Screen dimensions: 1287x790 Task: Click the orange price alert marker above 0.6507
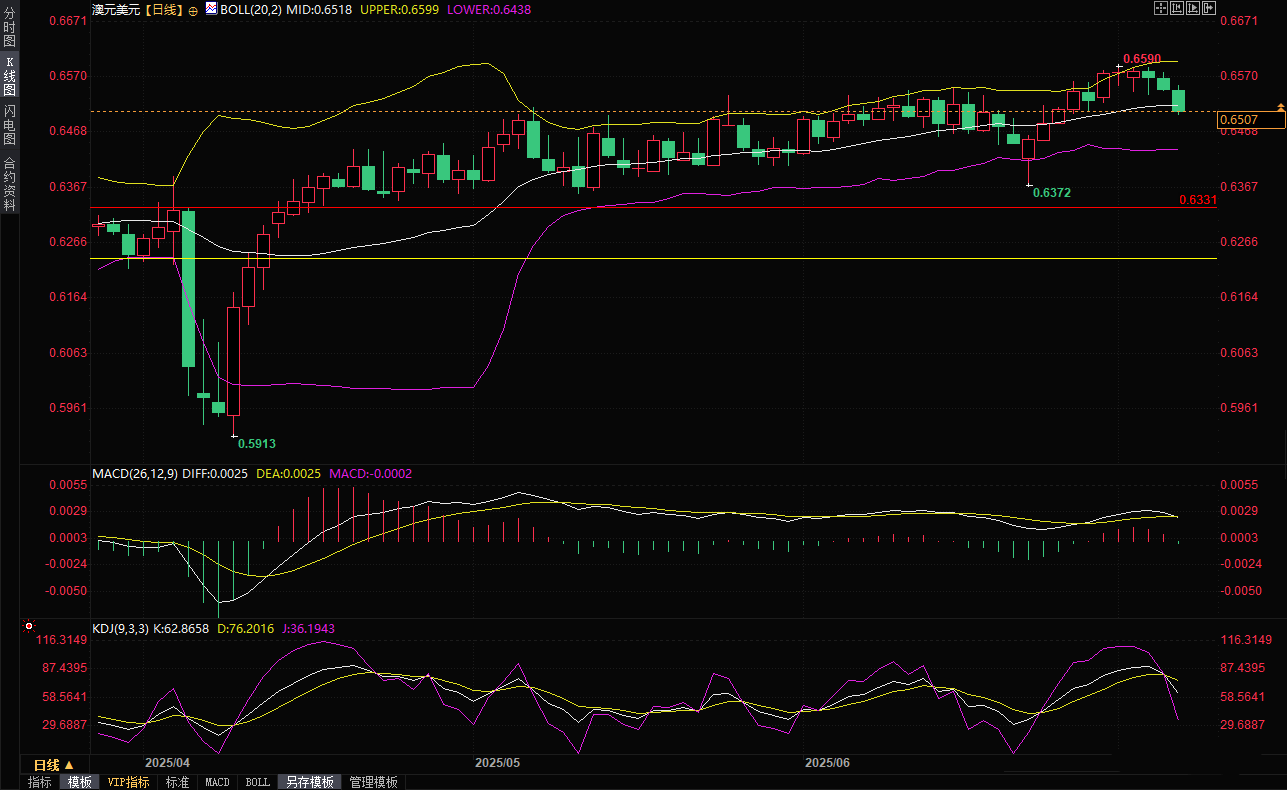[x=1280, y=106]
